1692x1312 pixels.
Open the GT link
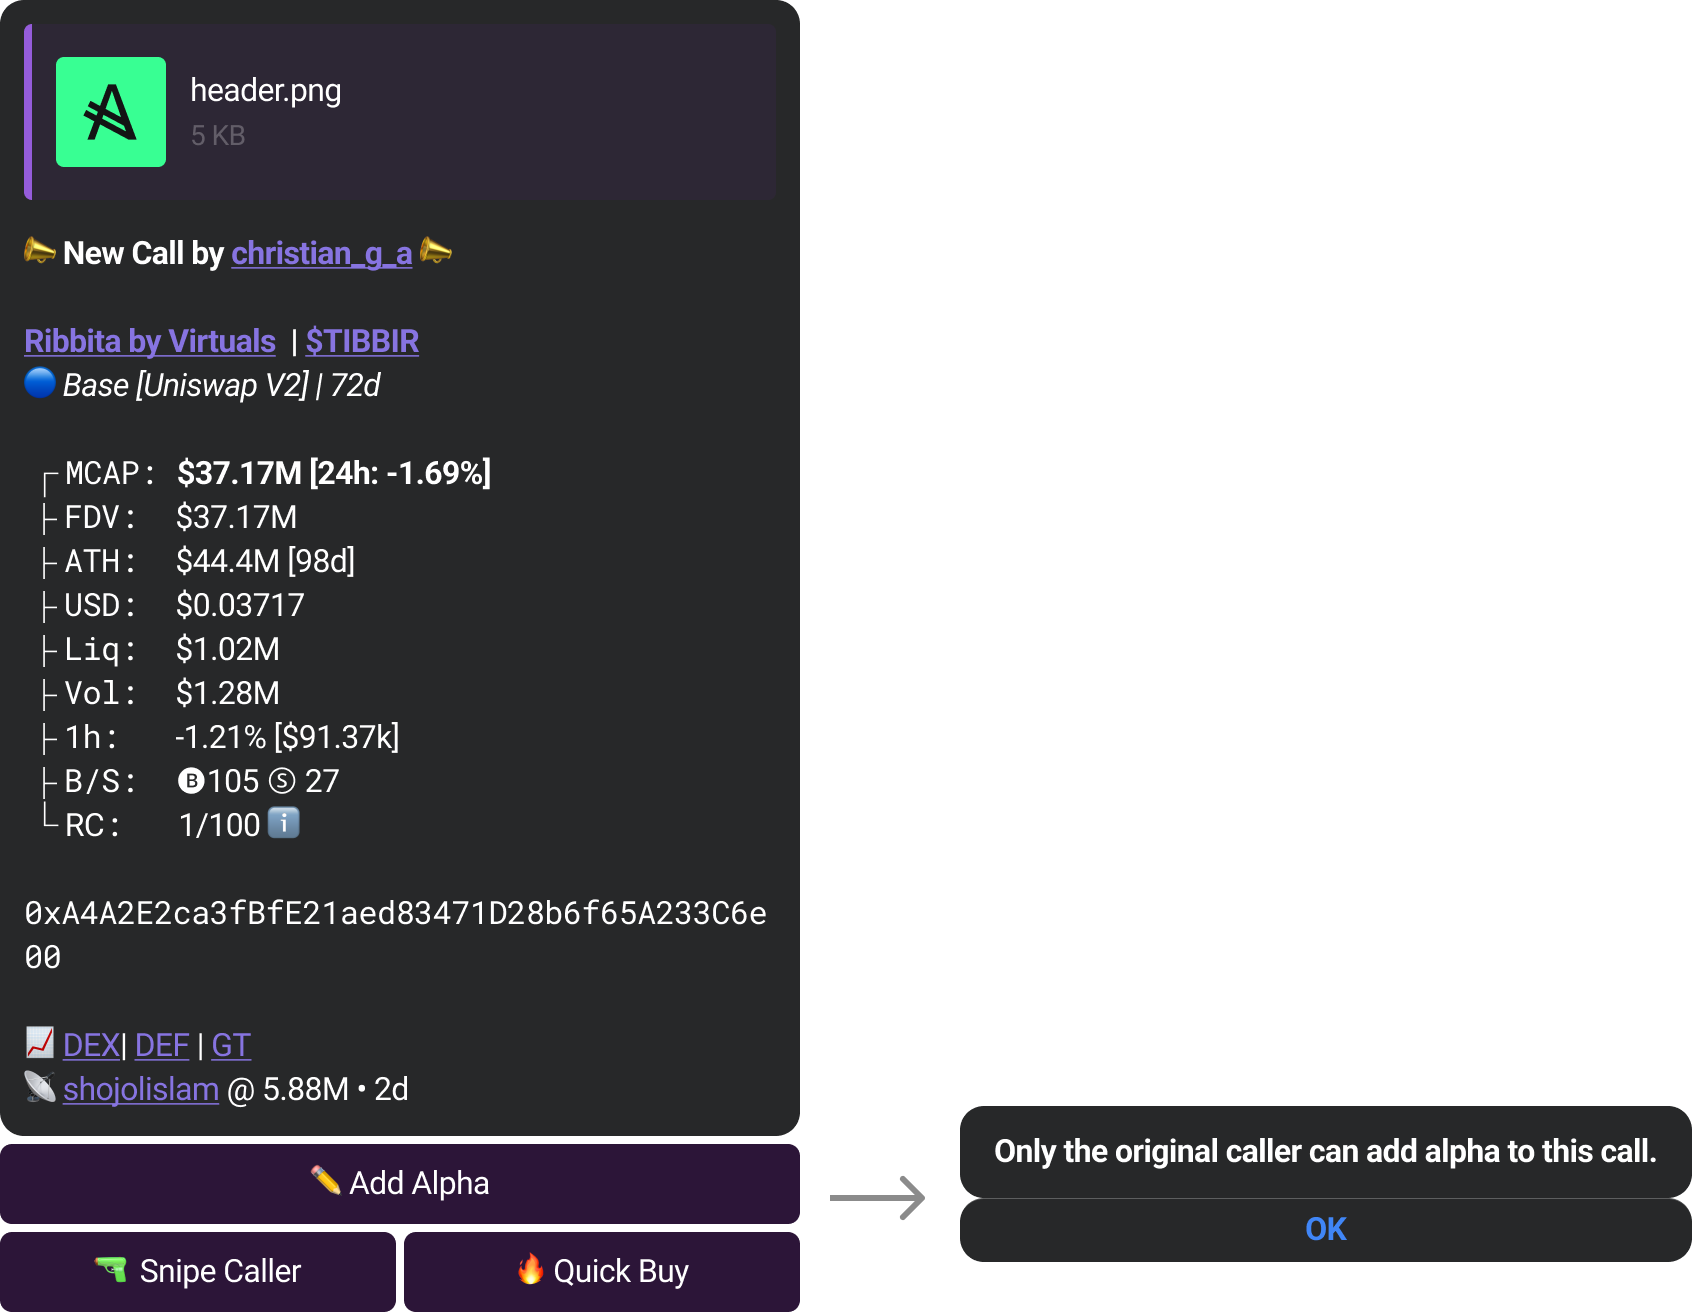click(x=231, y=1045)
